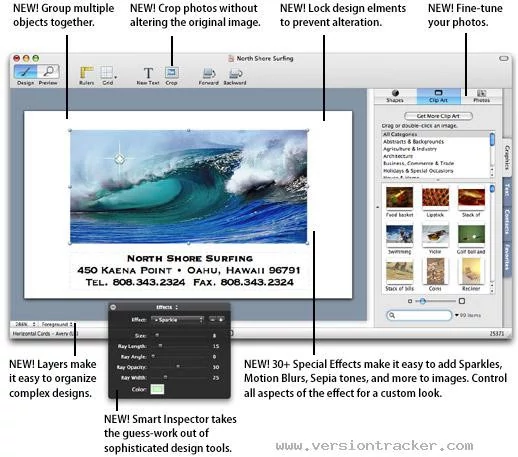Viewport: 518px width, 457px height.
Task: Select the 450 Kaena Point address line
Action: coord(189,270)
